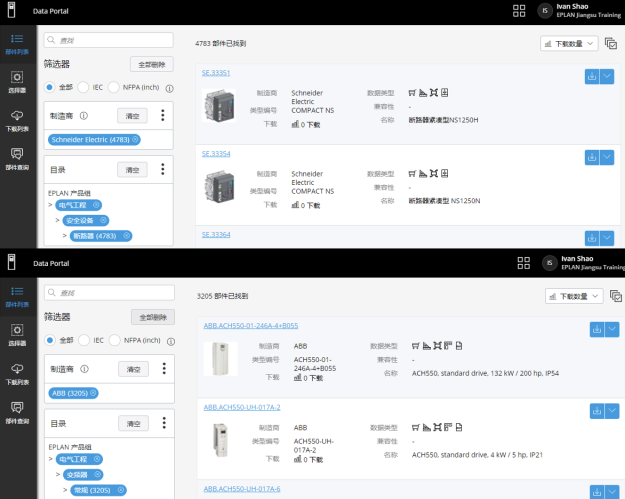Image resolution: width=625 pixels, height=499 pixels.
Task: Open the apps grid icon beside the 4783 results header
Action: pos(518,11)
